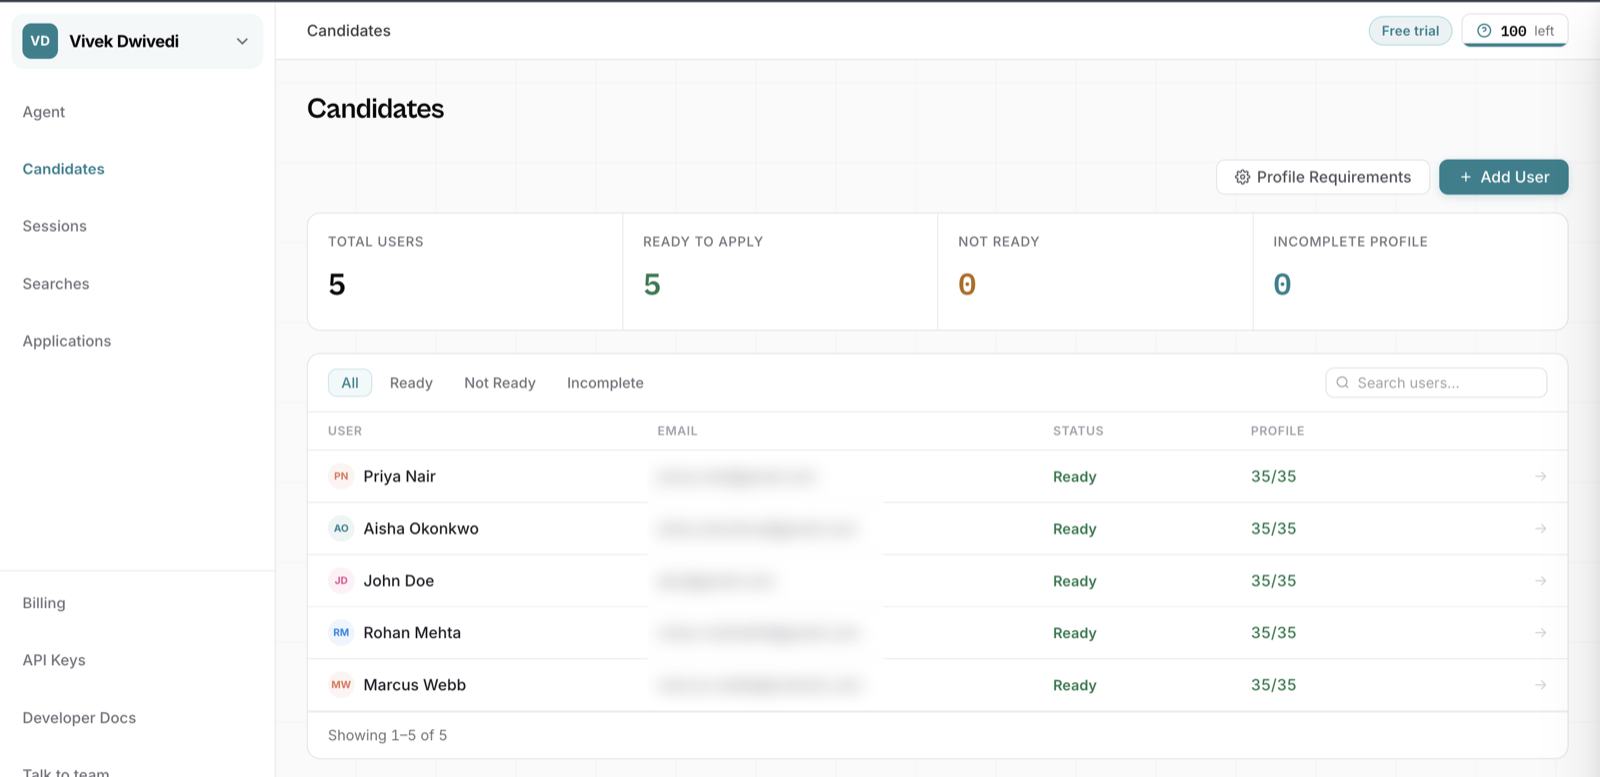Click Ready status for Aisha Okonkwo

point(1074,529)
